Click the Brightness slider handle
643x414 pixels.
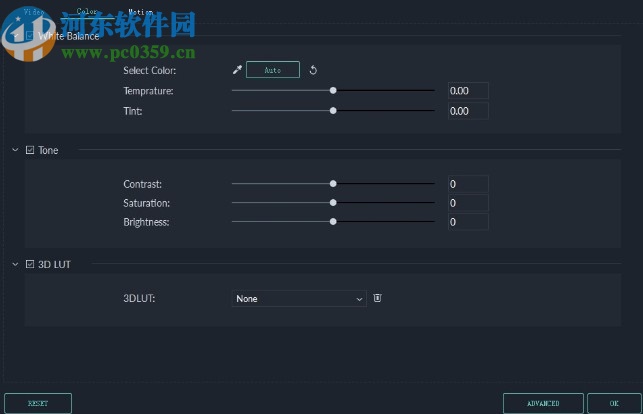[x=333, y=221]
